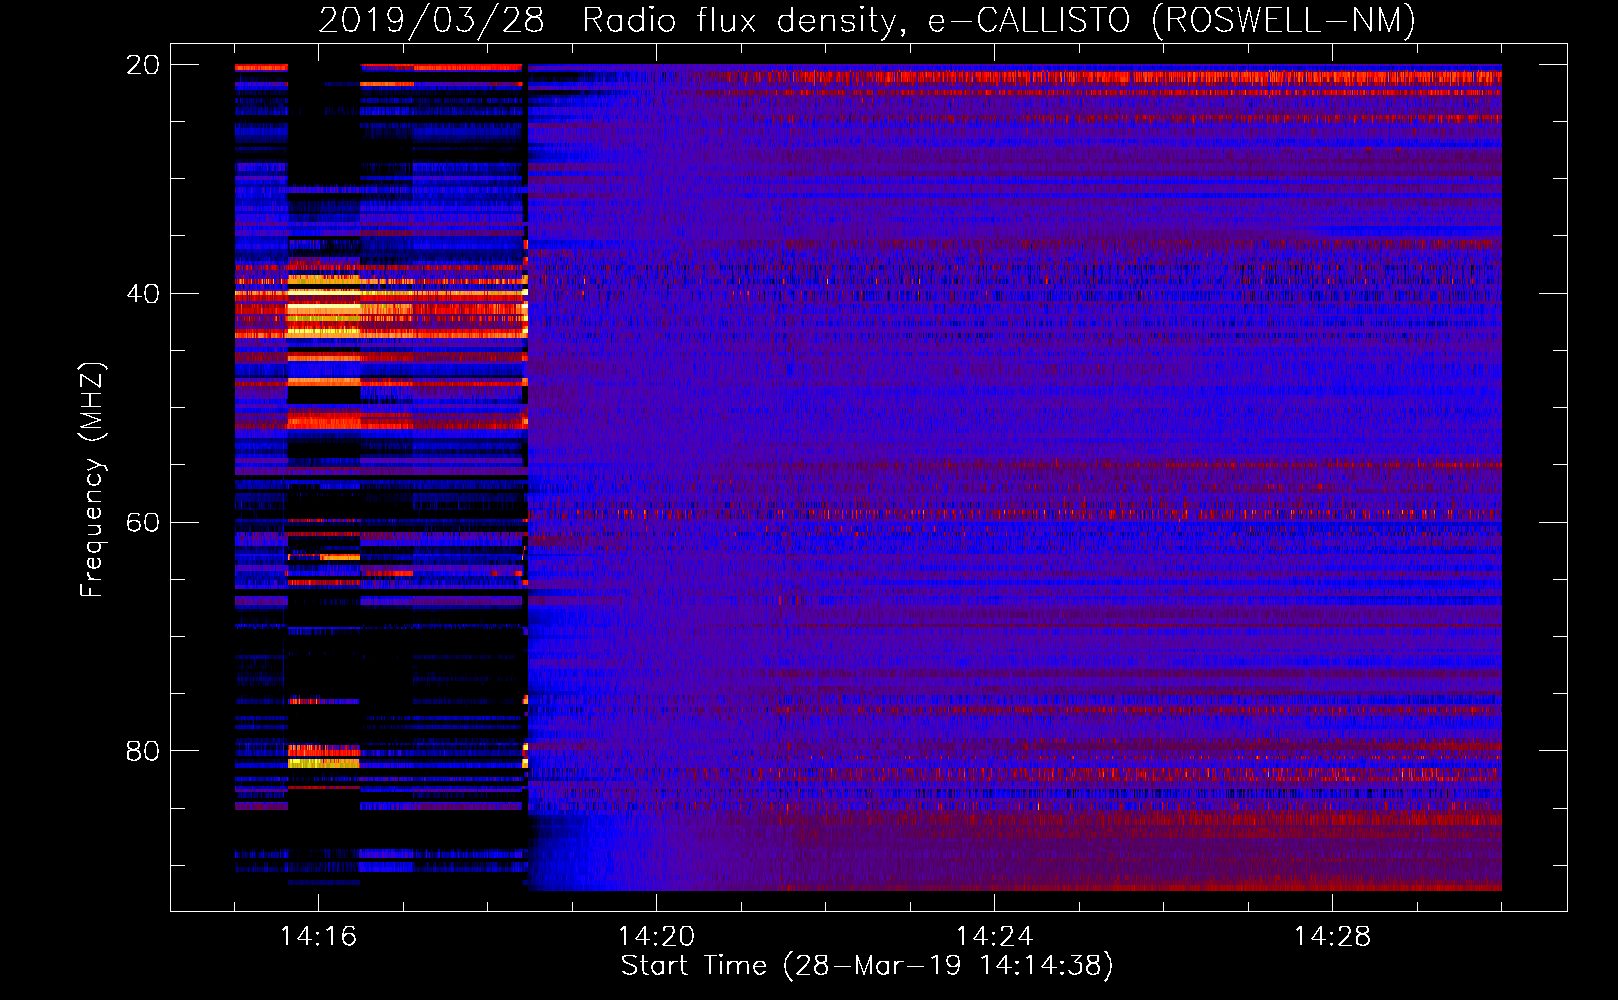Image resolution: width=1618 pixels, height=1000 pixels.
Task: Click the 20 frequency tick label
Action: [142, 65]
